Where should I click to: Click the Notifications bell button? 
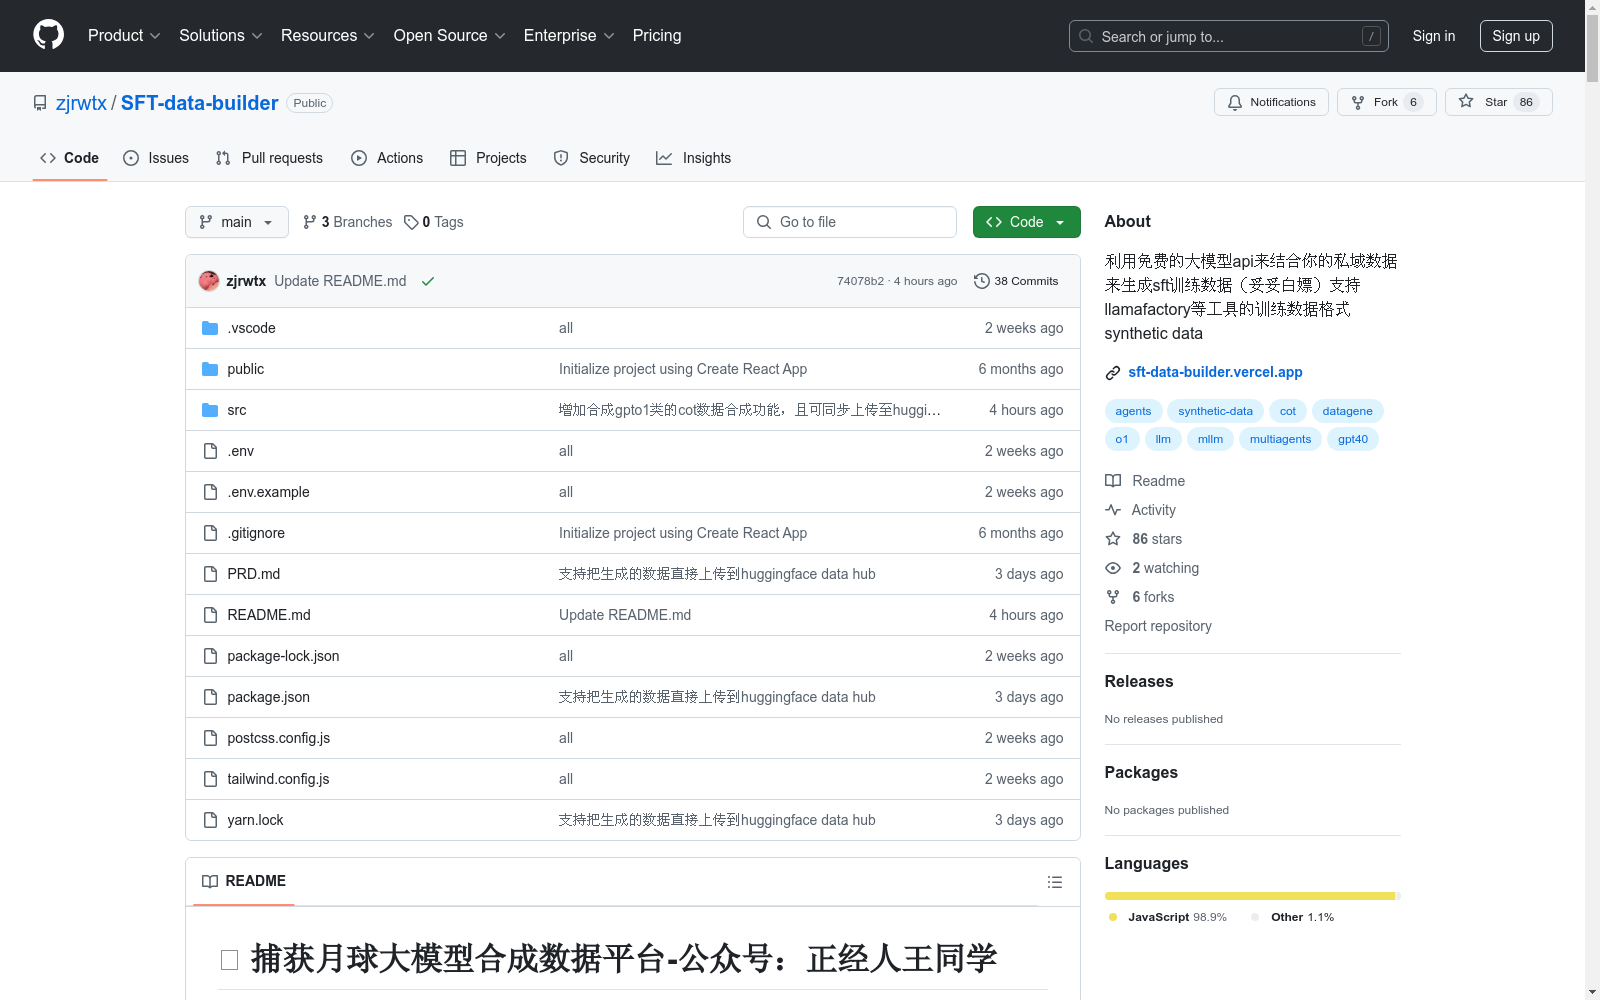[1271, 102]
